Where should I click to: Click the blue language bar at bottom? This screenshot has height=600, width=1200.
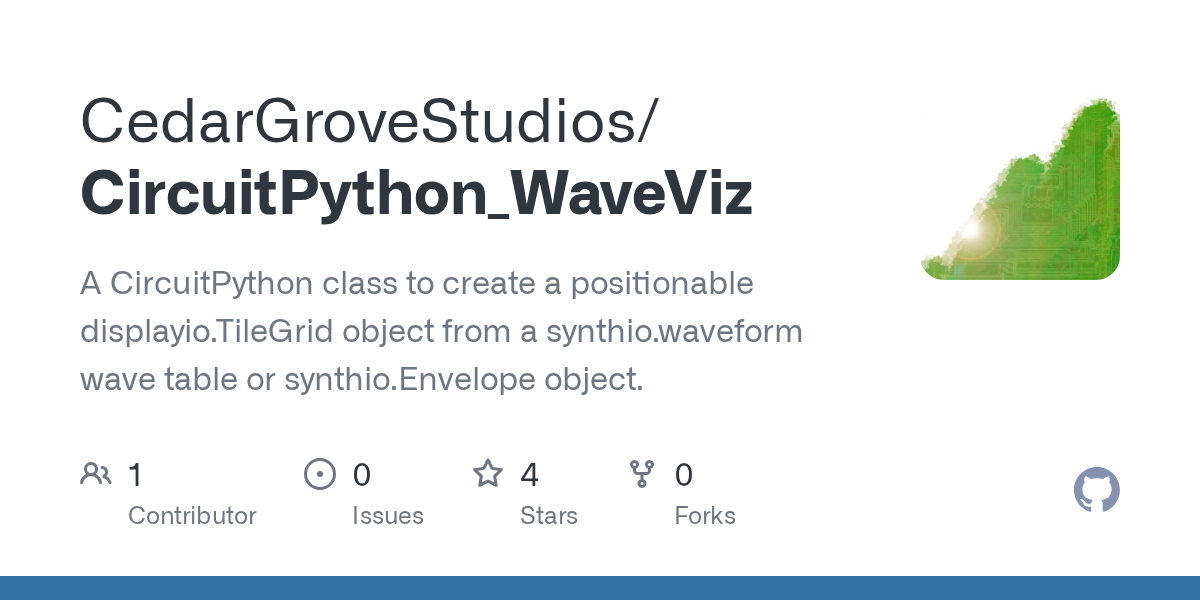click(x=600, y=588)
